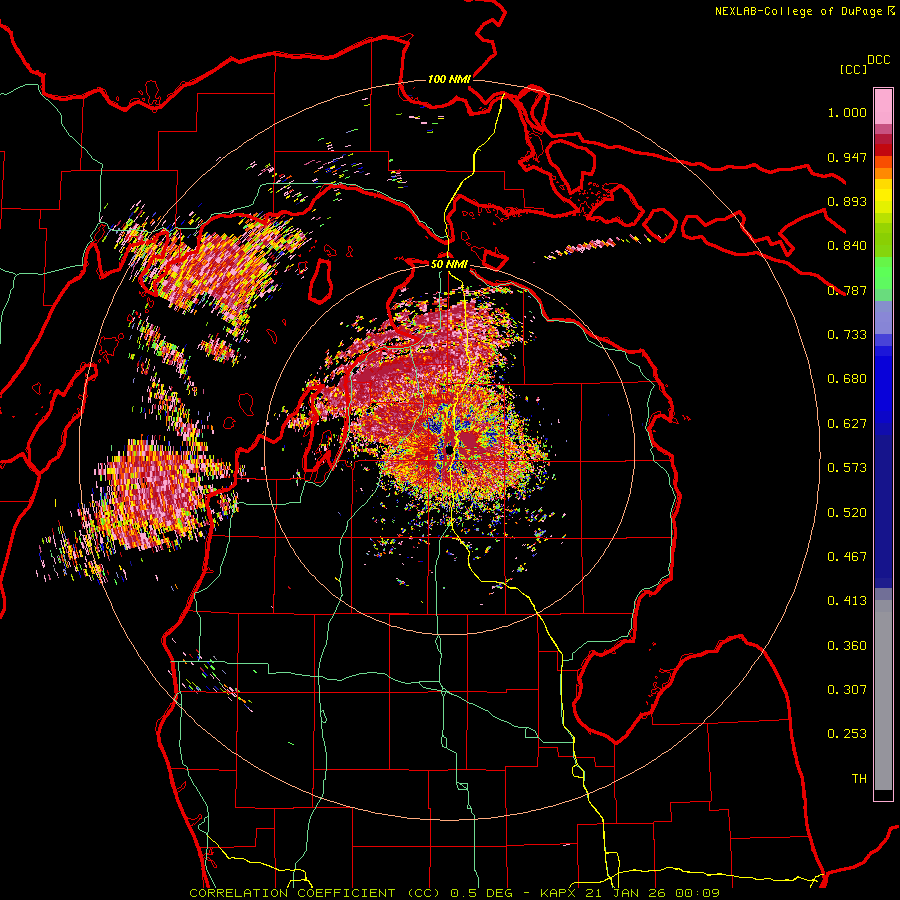The width and height of the screenshot is (900, 900).
Task: Click the [CC] units label
Action: coord(854,69)
